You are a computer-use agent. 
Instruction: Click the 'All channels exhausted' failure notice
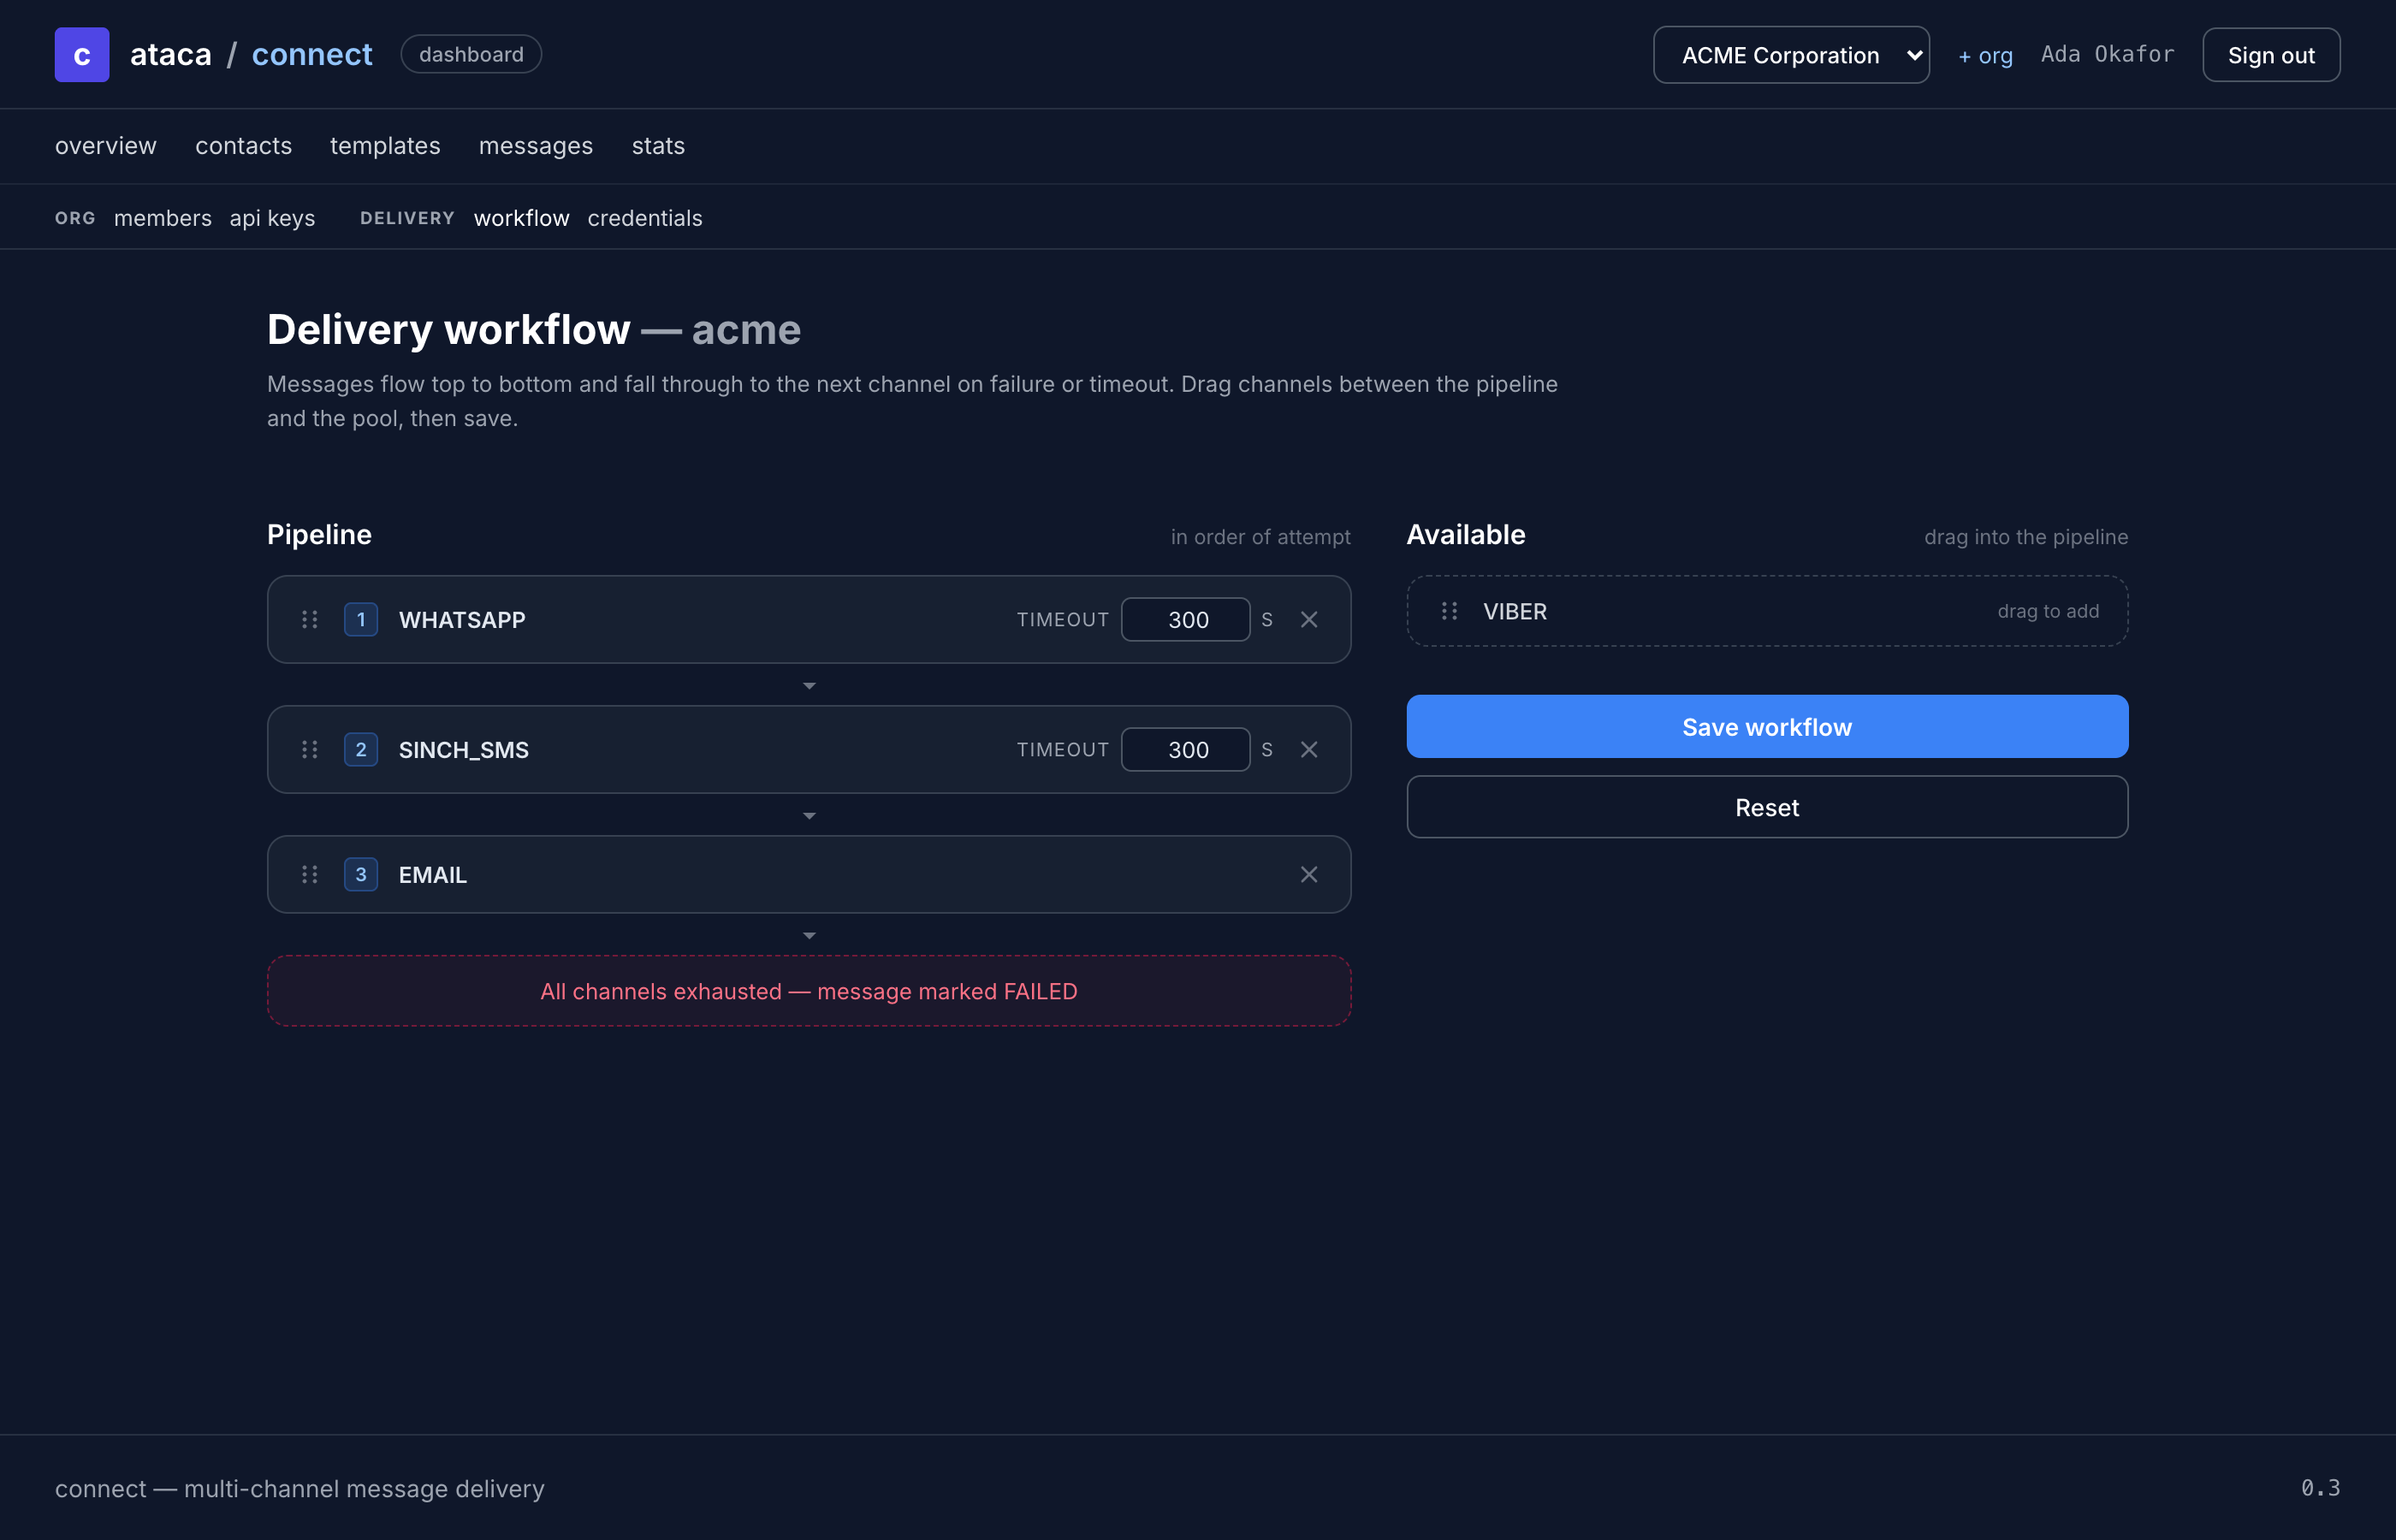(x=809, y=991)
